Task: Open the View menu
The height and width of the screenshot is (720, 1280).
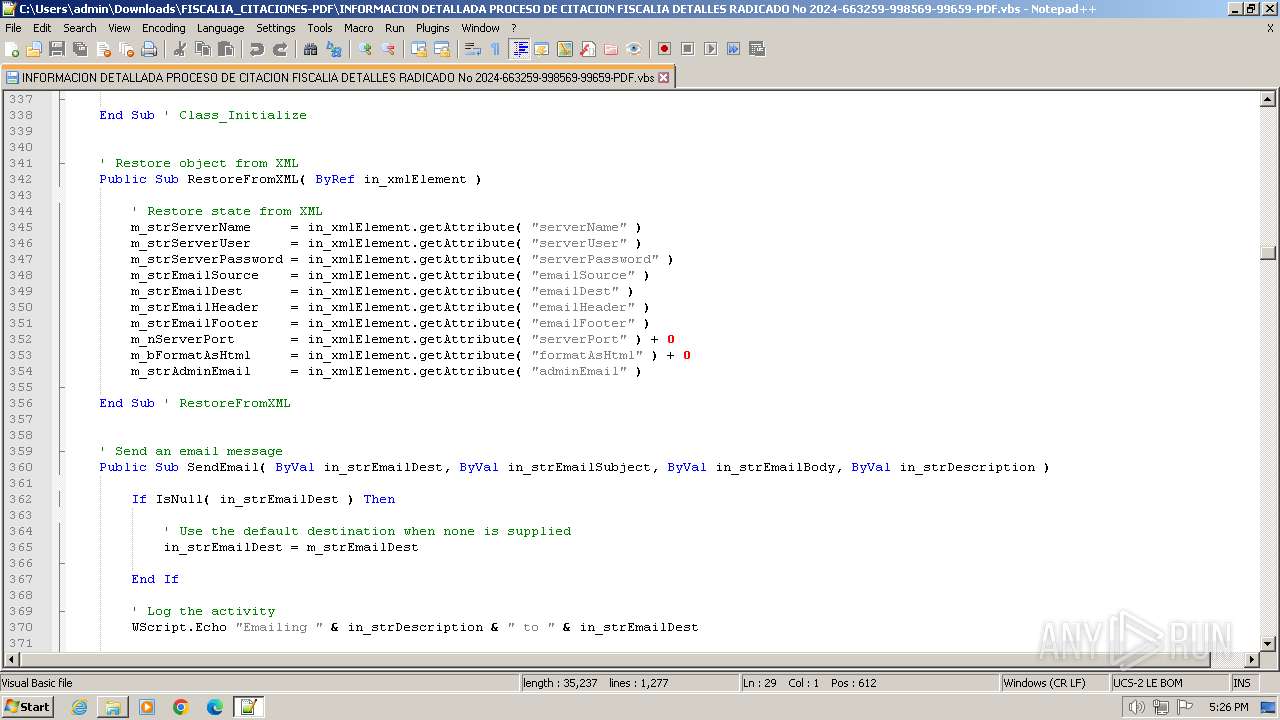Action: (x=119, y=28)
